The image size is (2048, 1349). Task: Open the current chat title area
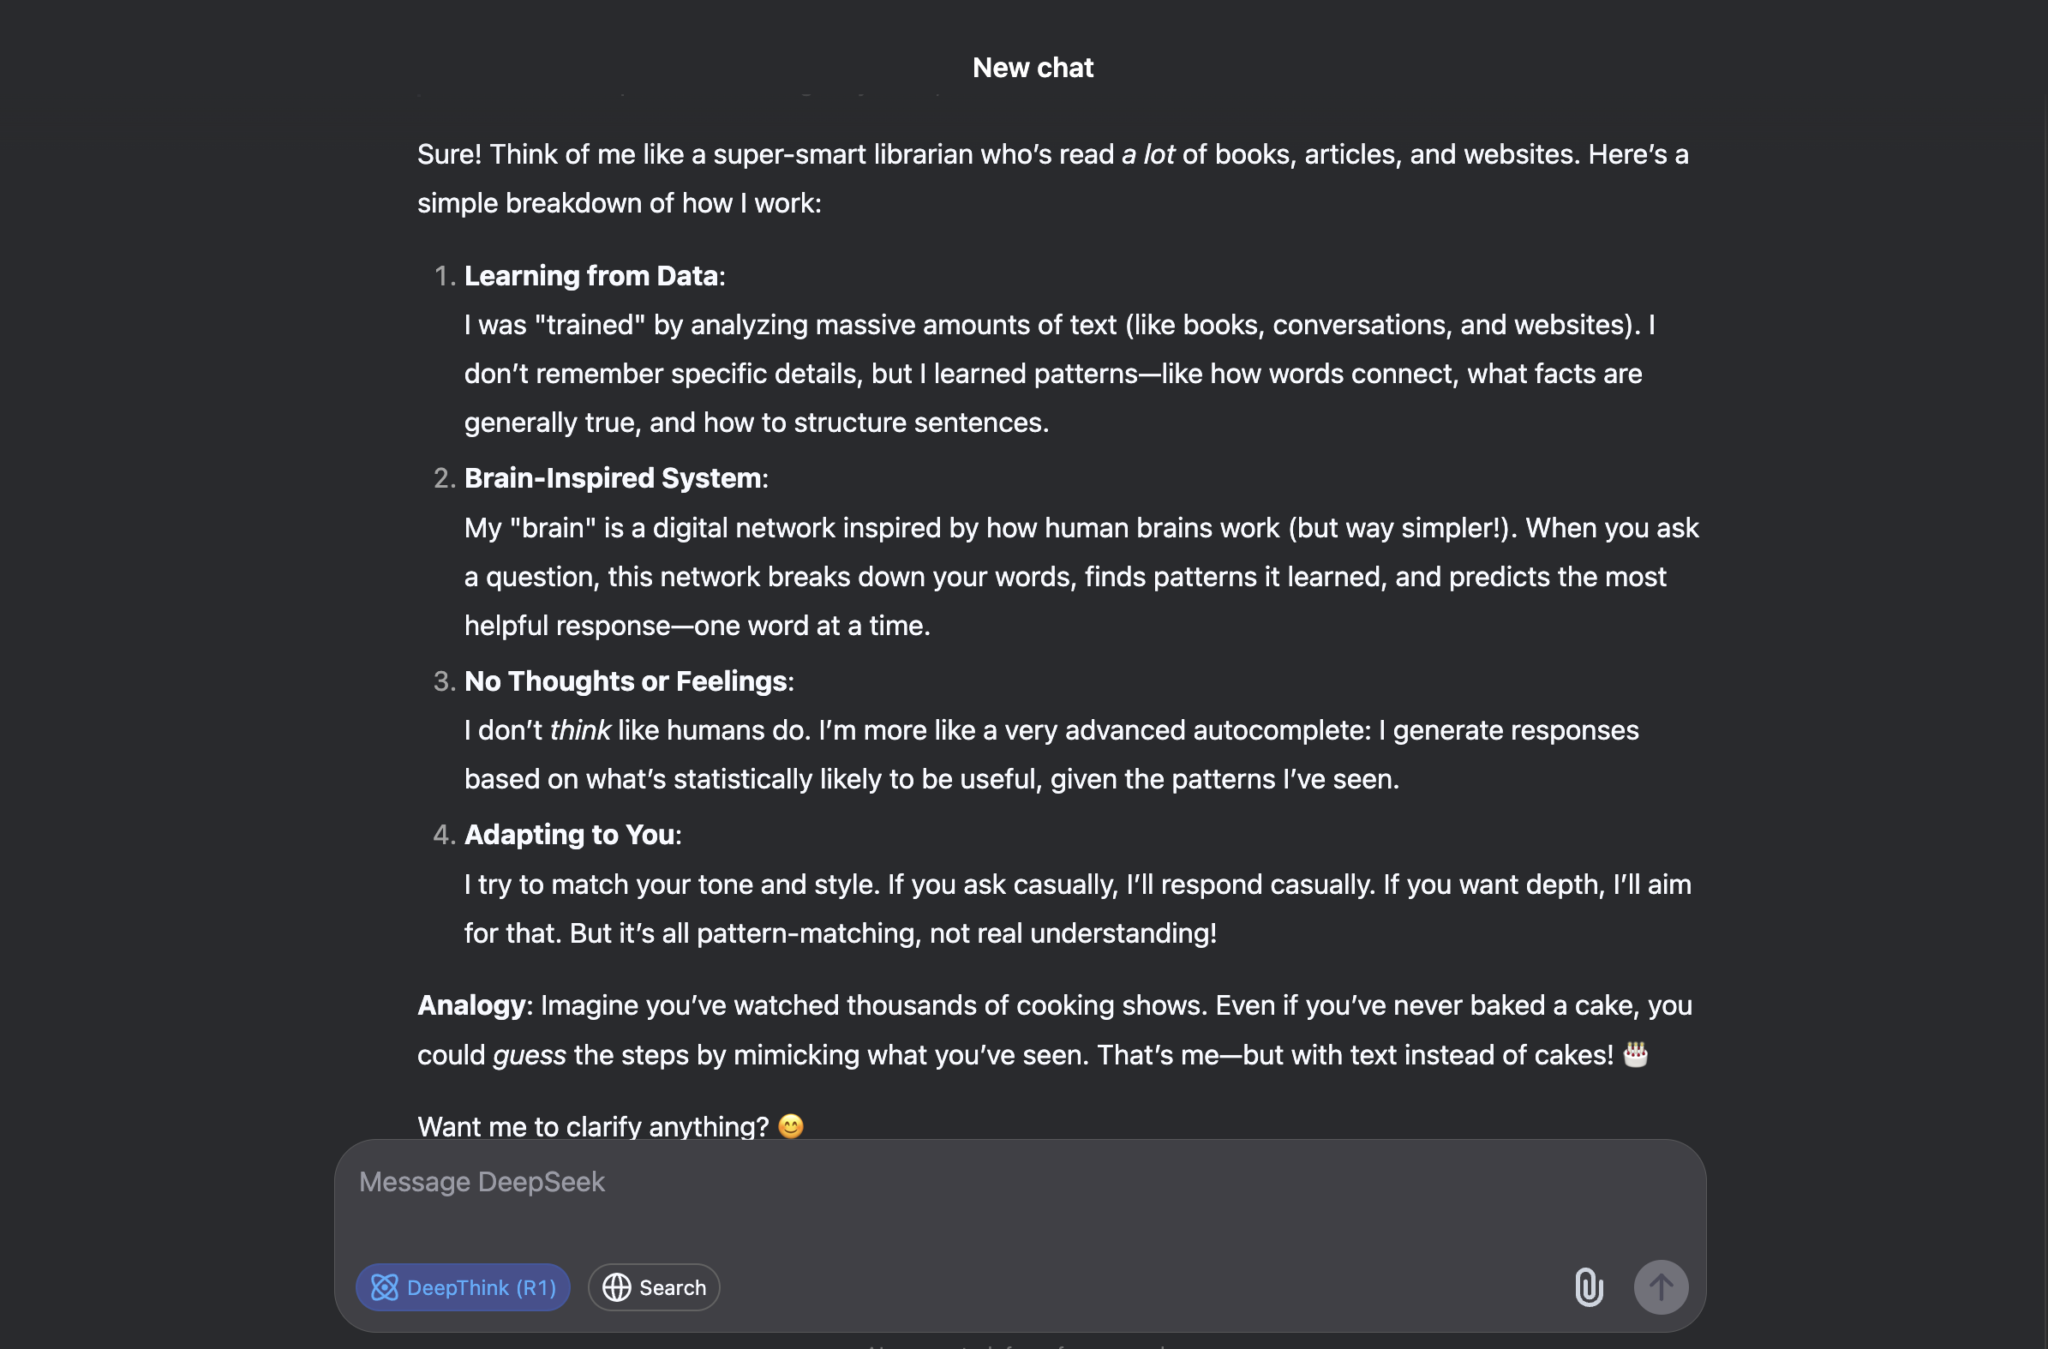pos(1033,67)
